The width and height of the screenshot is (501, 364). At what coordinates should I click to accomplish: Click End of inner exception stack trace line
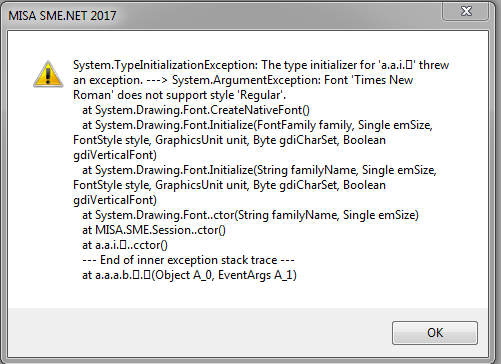(188, 260)
